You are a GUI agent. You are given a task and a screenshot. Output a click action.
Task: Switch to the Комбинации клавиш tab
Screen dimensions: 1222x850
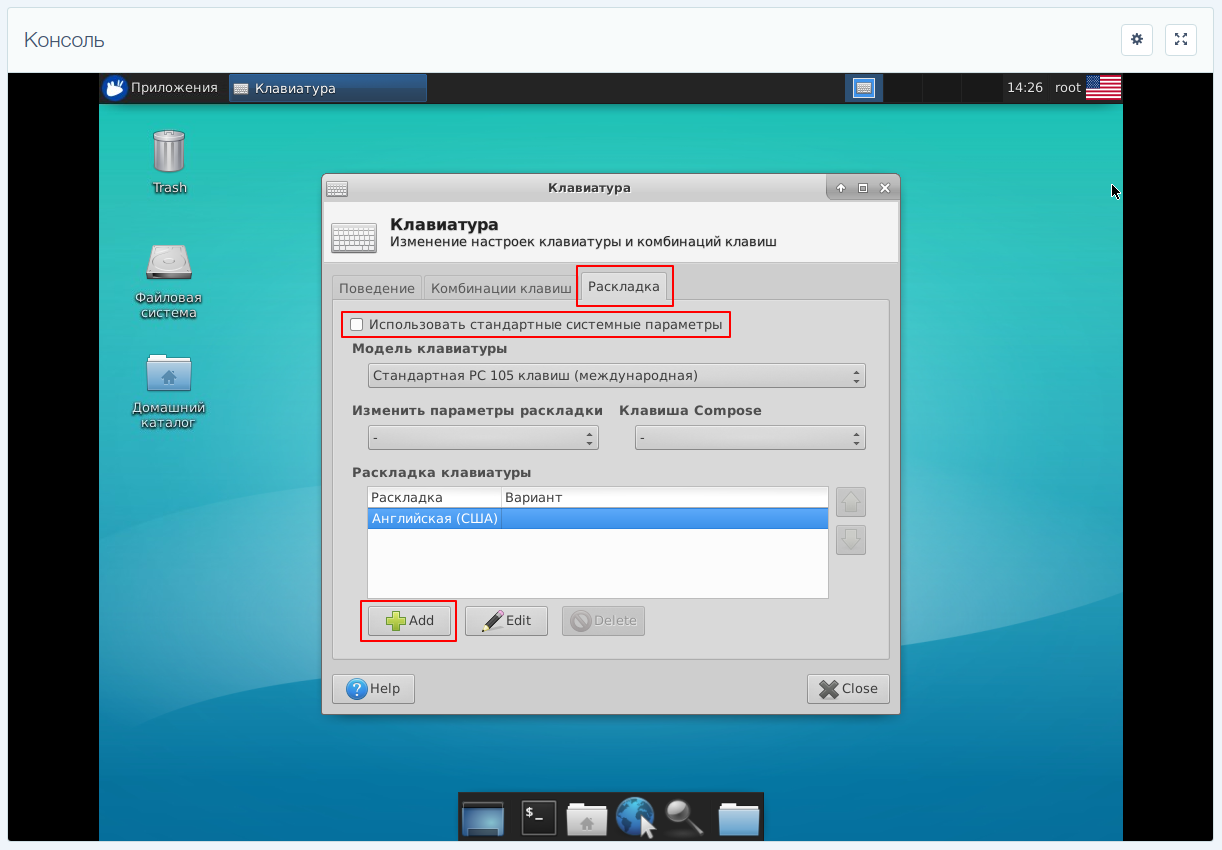coord(501,288)
